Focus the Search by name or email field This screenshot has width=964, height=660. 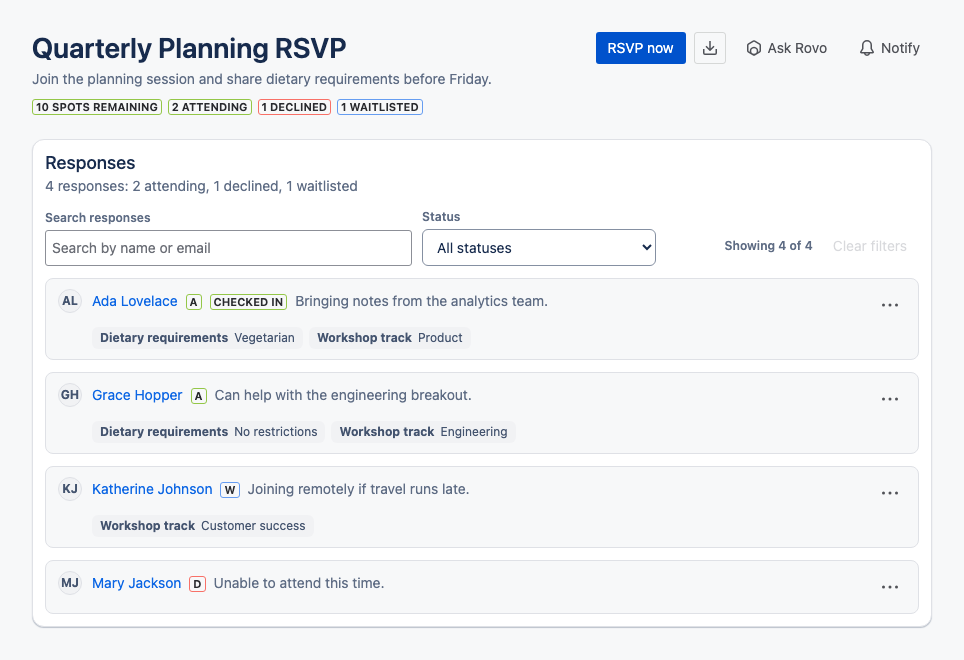[x=228, y=248]
